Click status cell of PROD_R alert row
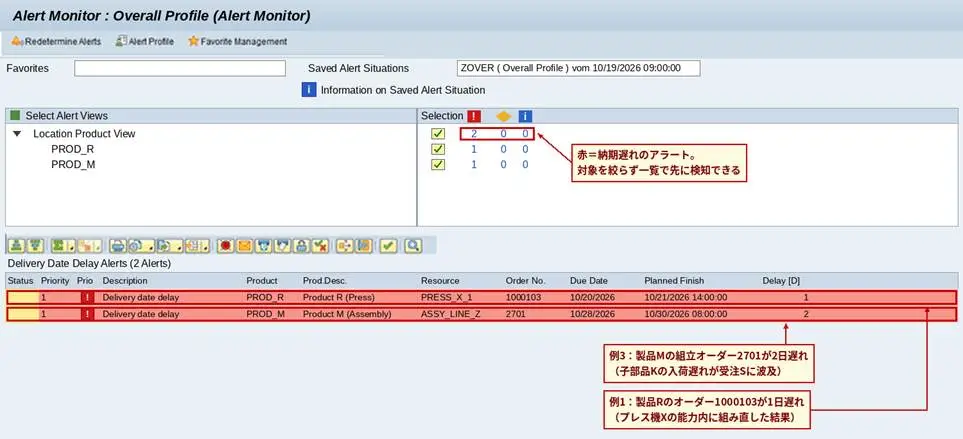The height and width of the screenshot is (439, 963). [22, 298]
